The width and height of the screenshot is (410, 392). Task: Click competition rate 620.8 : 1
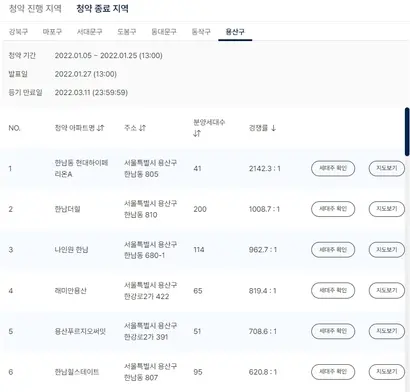[x=263, y=372]
